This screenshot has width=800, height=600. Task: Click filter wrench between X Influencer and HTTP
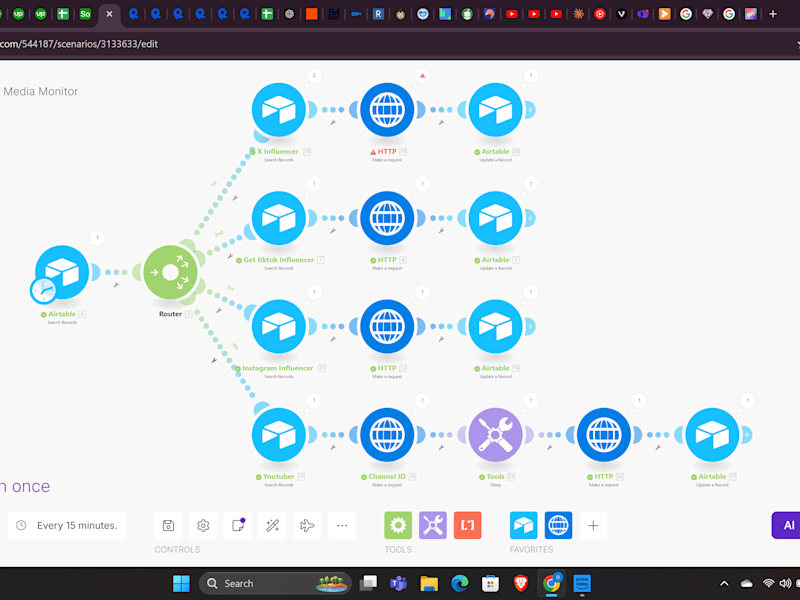coord(333,122)
